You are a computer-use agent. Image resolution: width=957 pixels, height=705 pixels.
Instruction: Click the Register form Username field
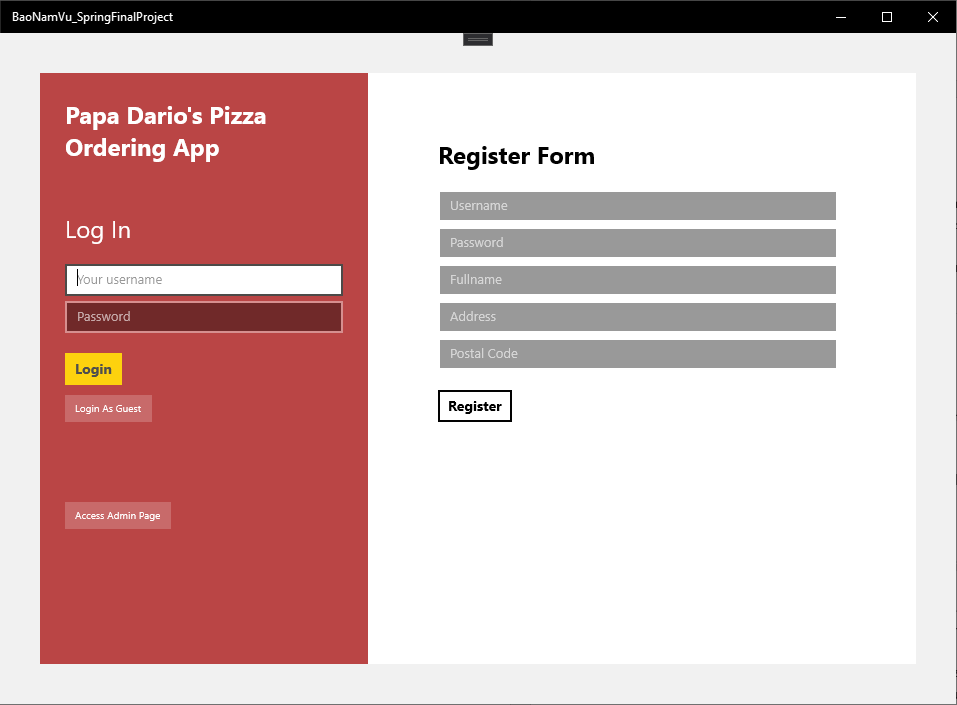click(638, 206)
